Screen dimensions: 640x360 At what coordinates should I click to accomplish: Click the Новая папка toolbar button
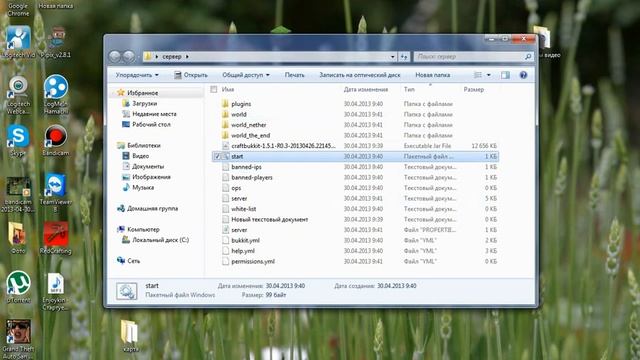pyautogui.click(x=433, y=75)
